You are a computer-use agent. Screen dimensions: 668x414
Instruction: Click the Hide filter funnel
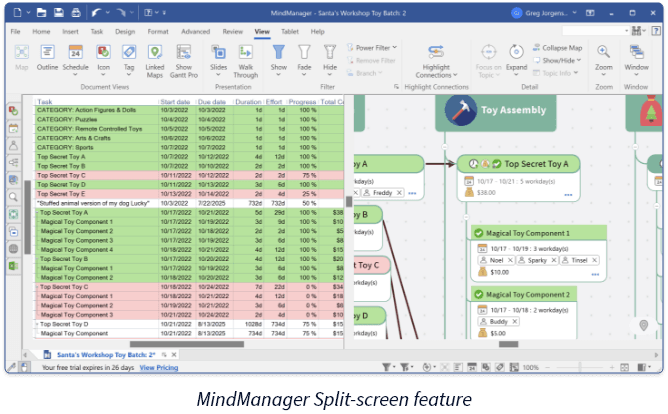coord(330,52)
